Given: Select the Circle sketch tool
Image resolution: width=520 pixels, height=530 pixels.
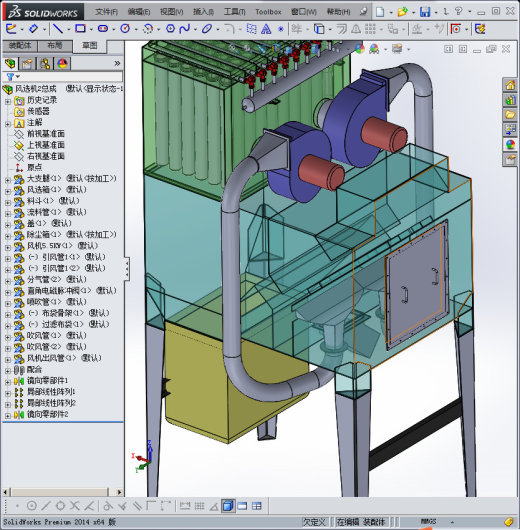Looking at the screenshot, I should point(125,29).
